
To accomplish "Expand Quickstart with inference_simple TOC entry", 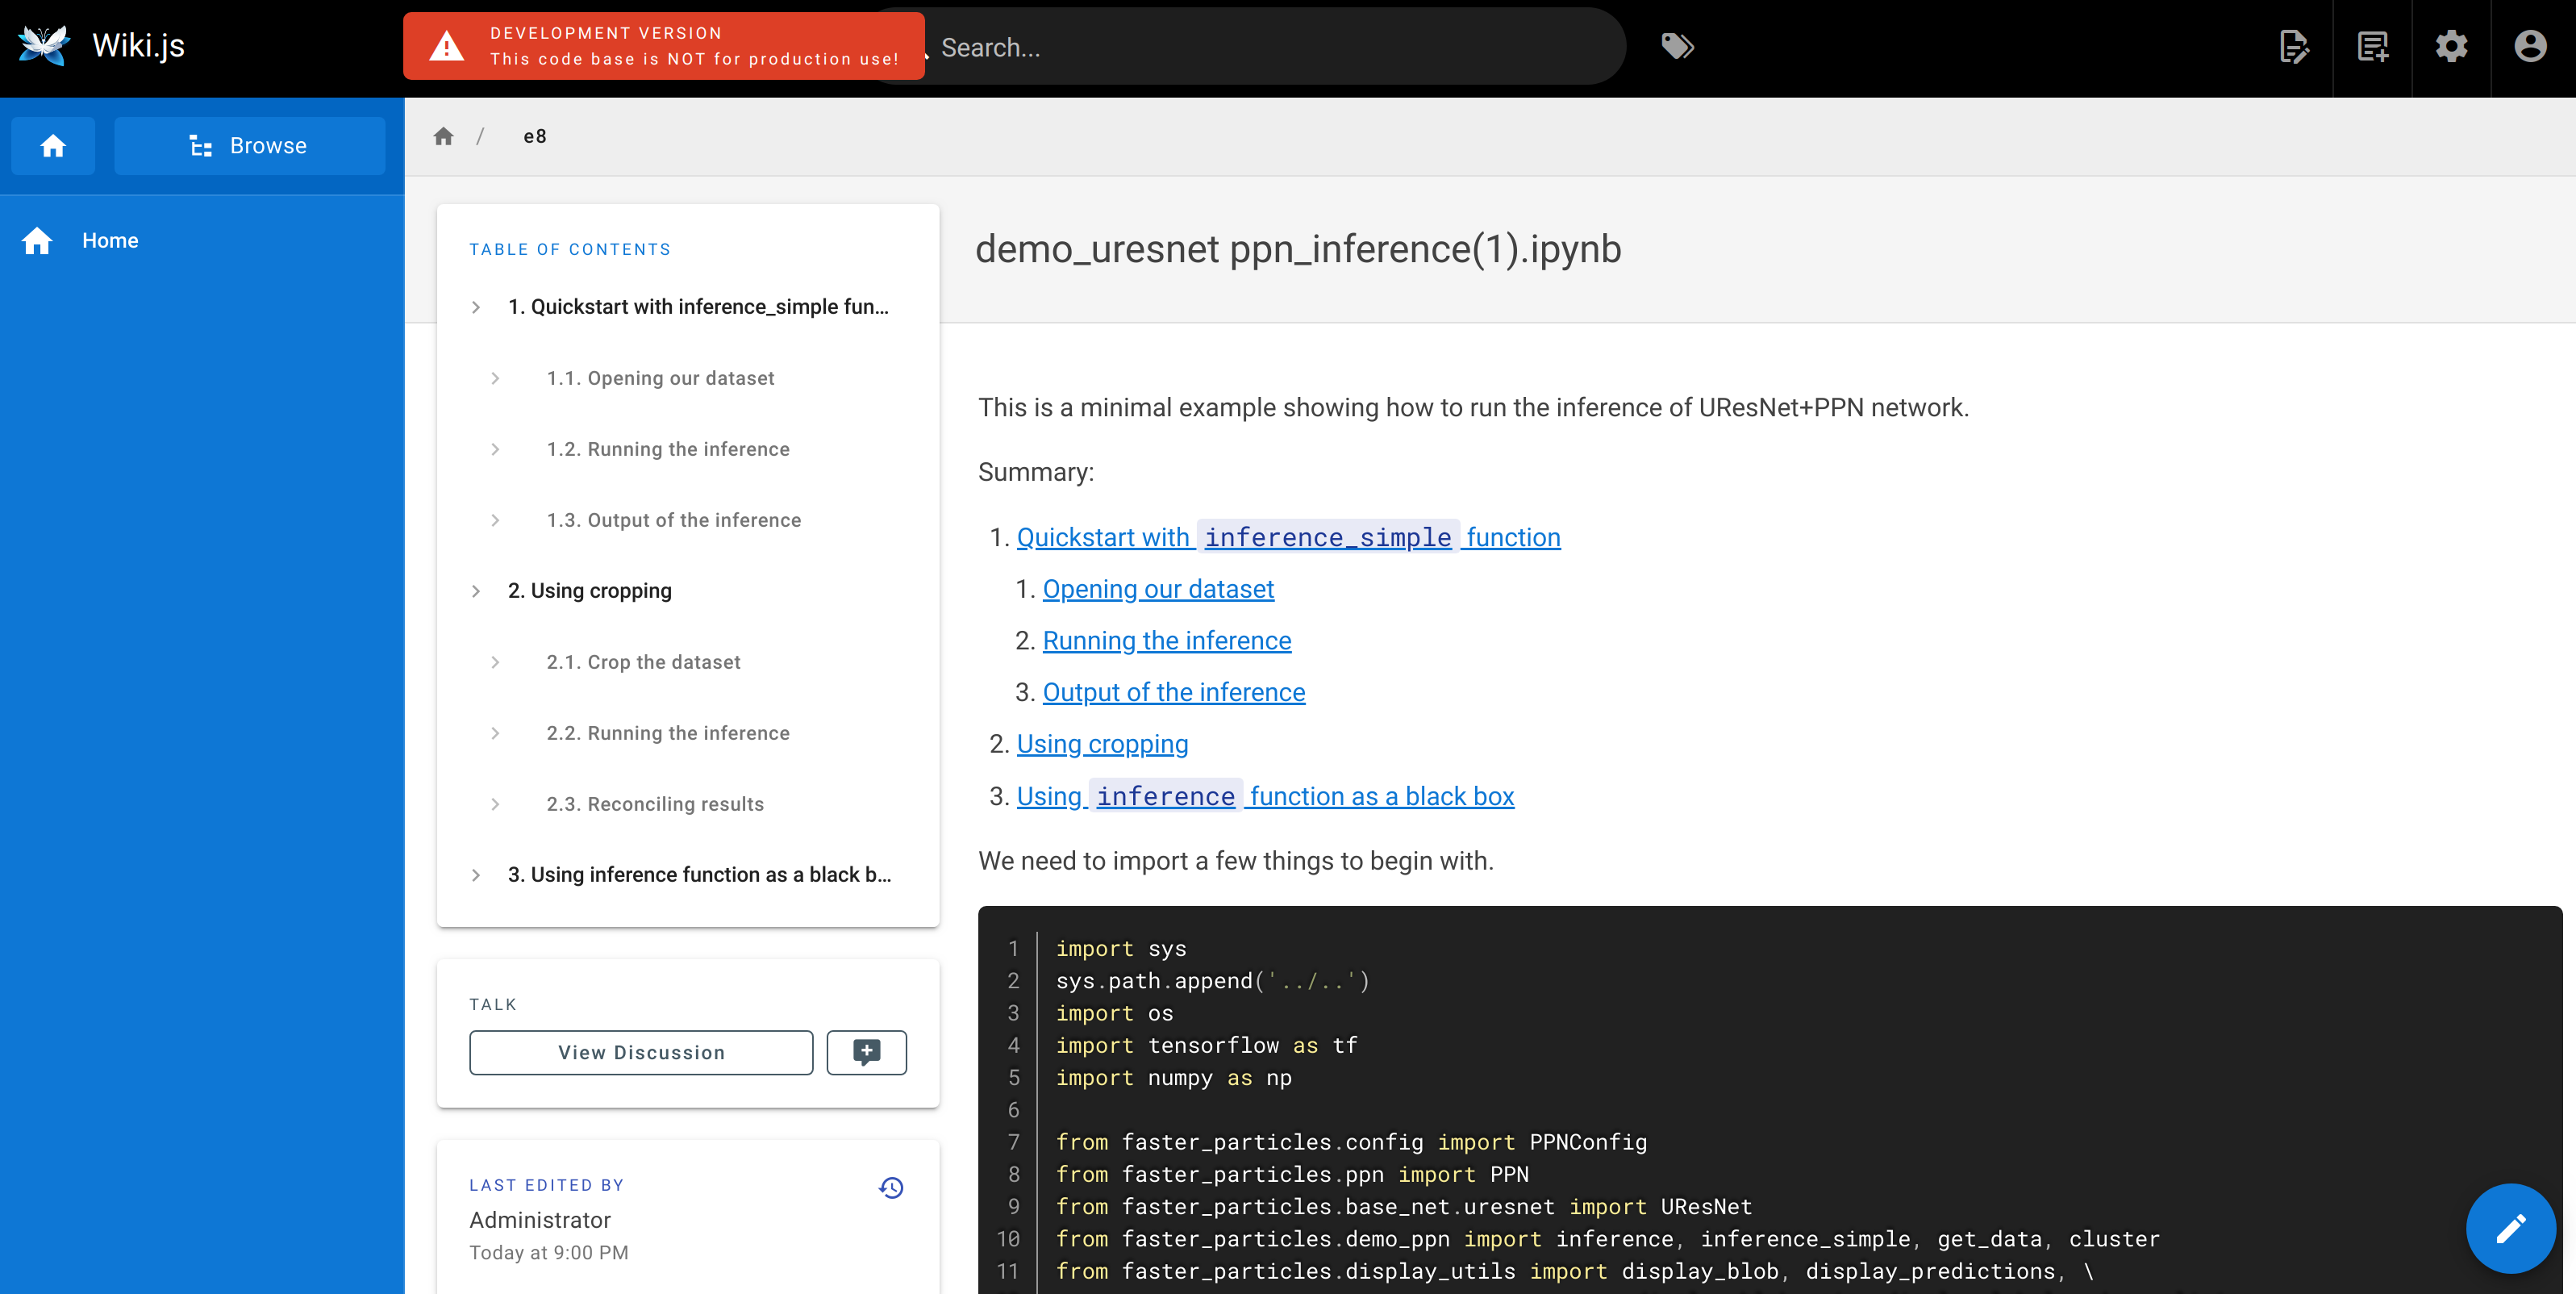I will coord(476,307).
